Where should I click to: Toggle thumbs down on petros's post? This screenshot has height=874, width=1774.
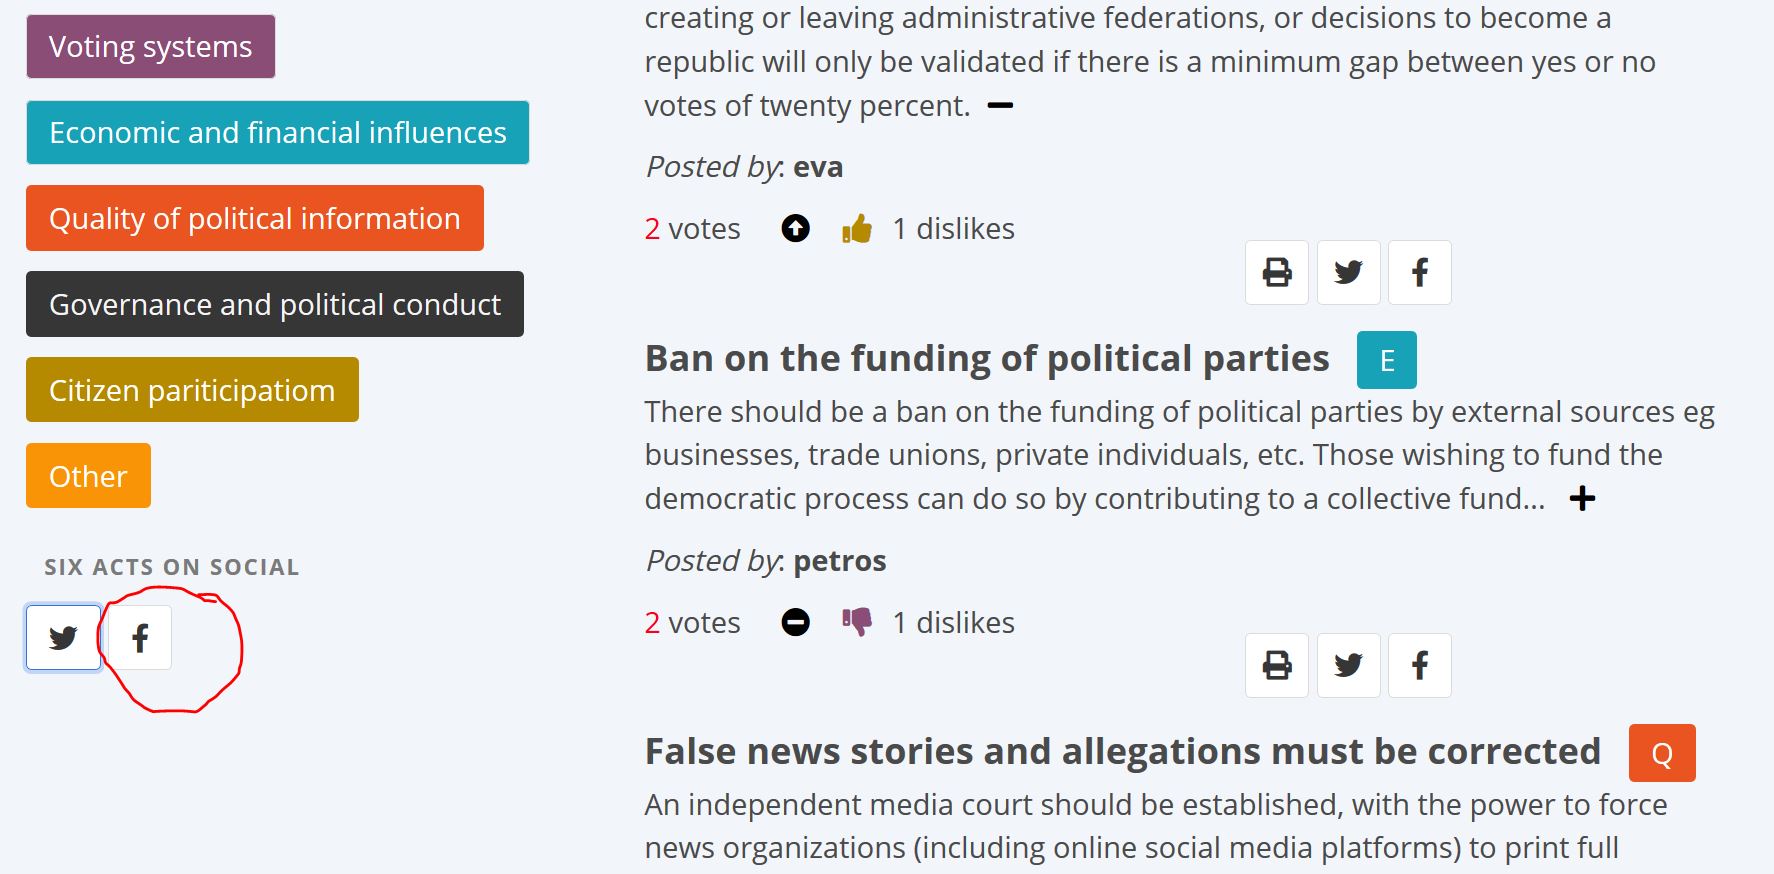(x=857, y=622)
